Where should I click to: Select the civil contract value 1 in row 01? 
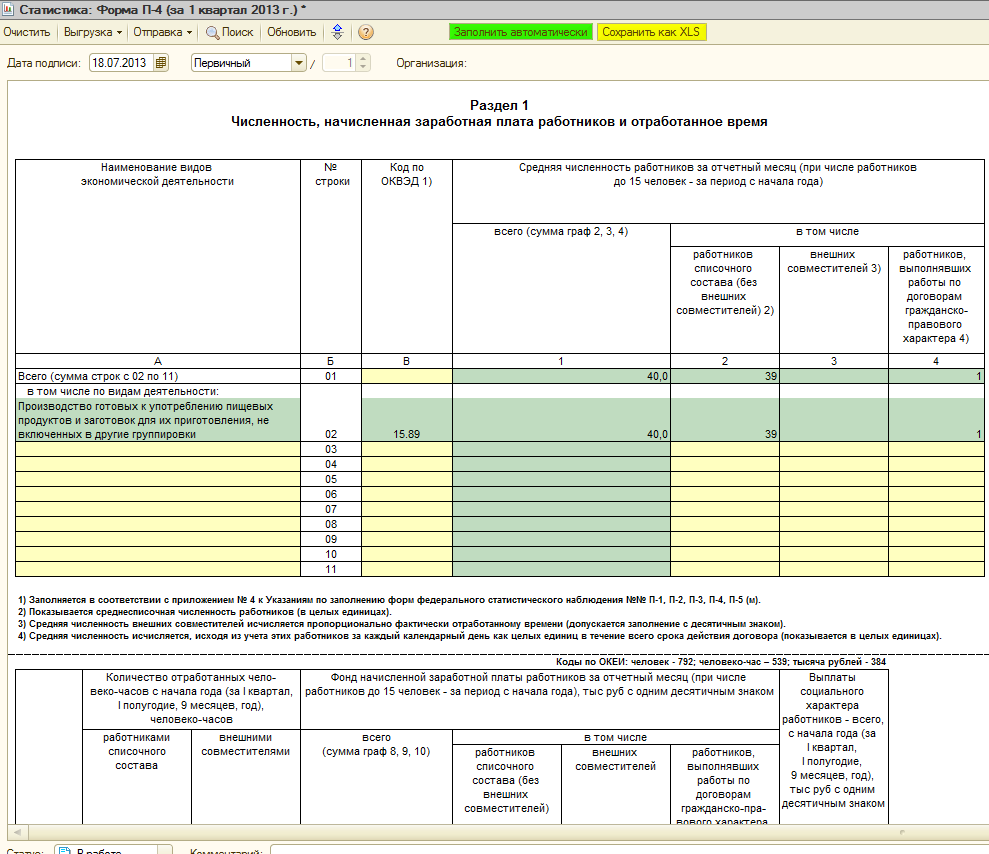click(x=936, y=377)
